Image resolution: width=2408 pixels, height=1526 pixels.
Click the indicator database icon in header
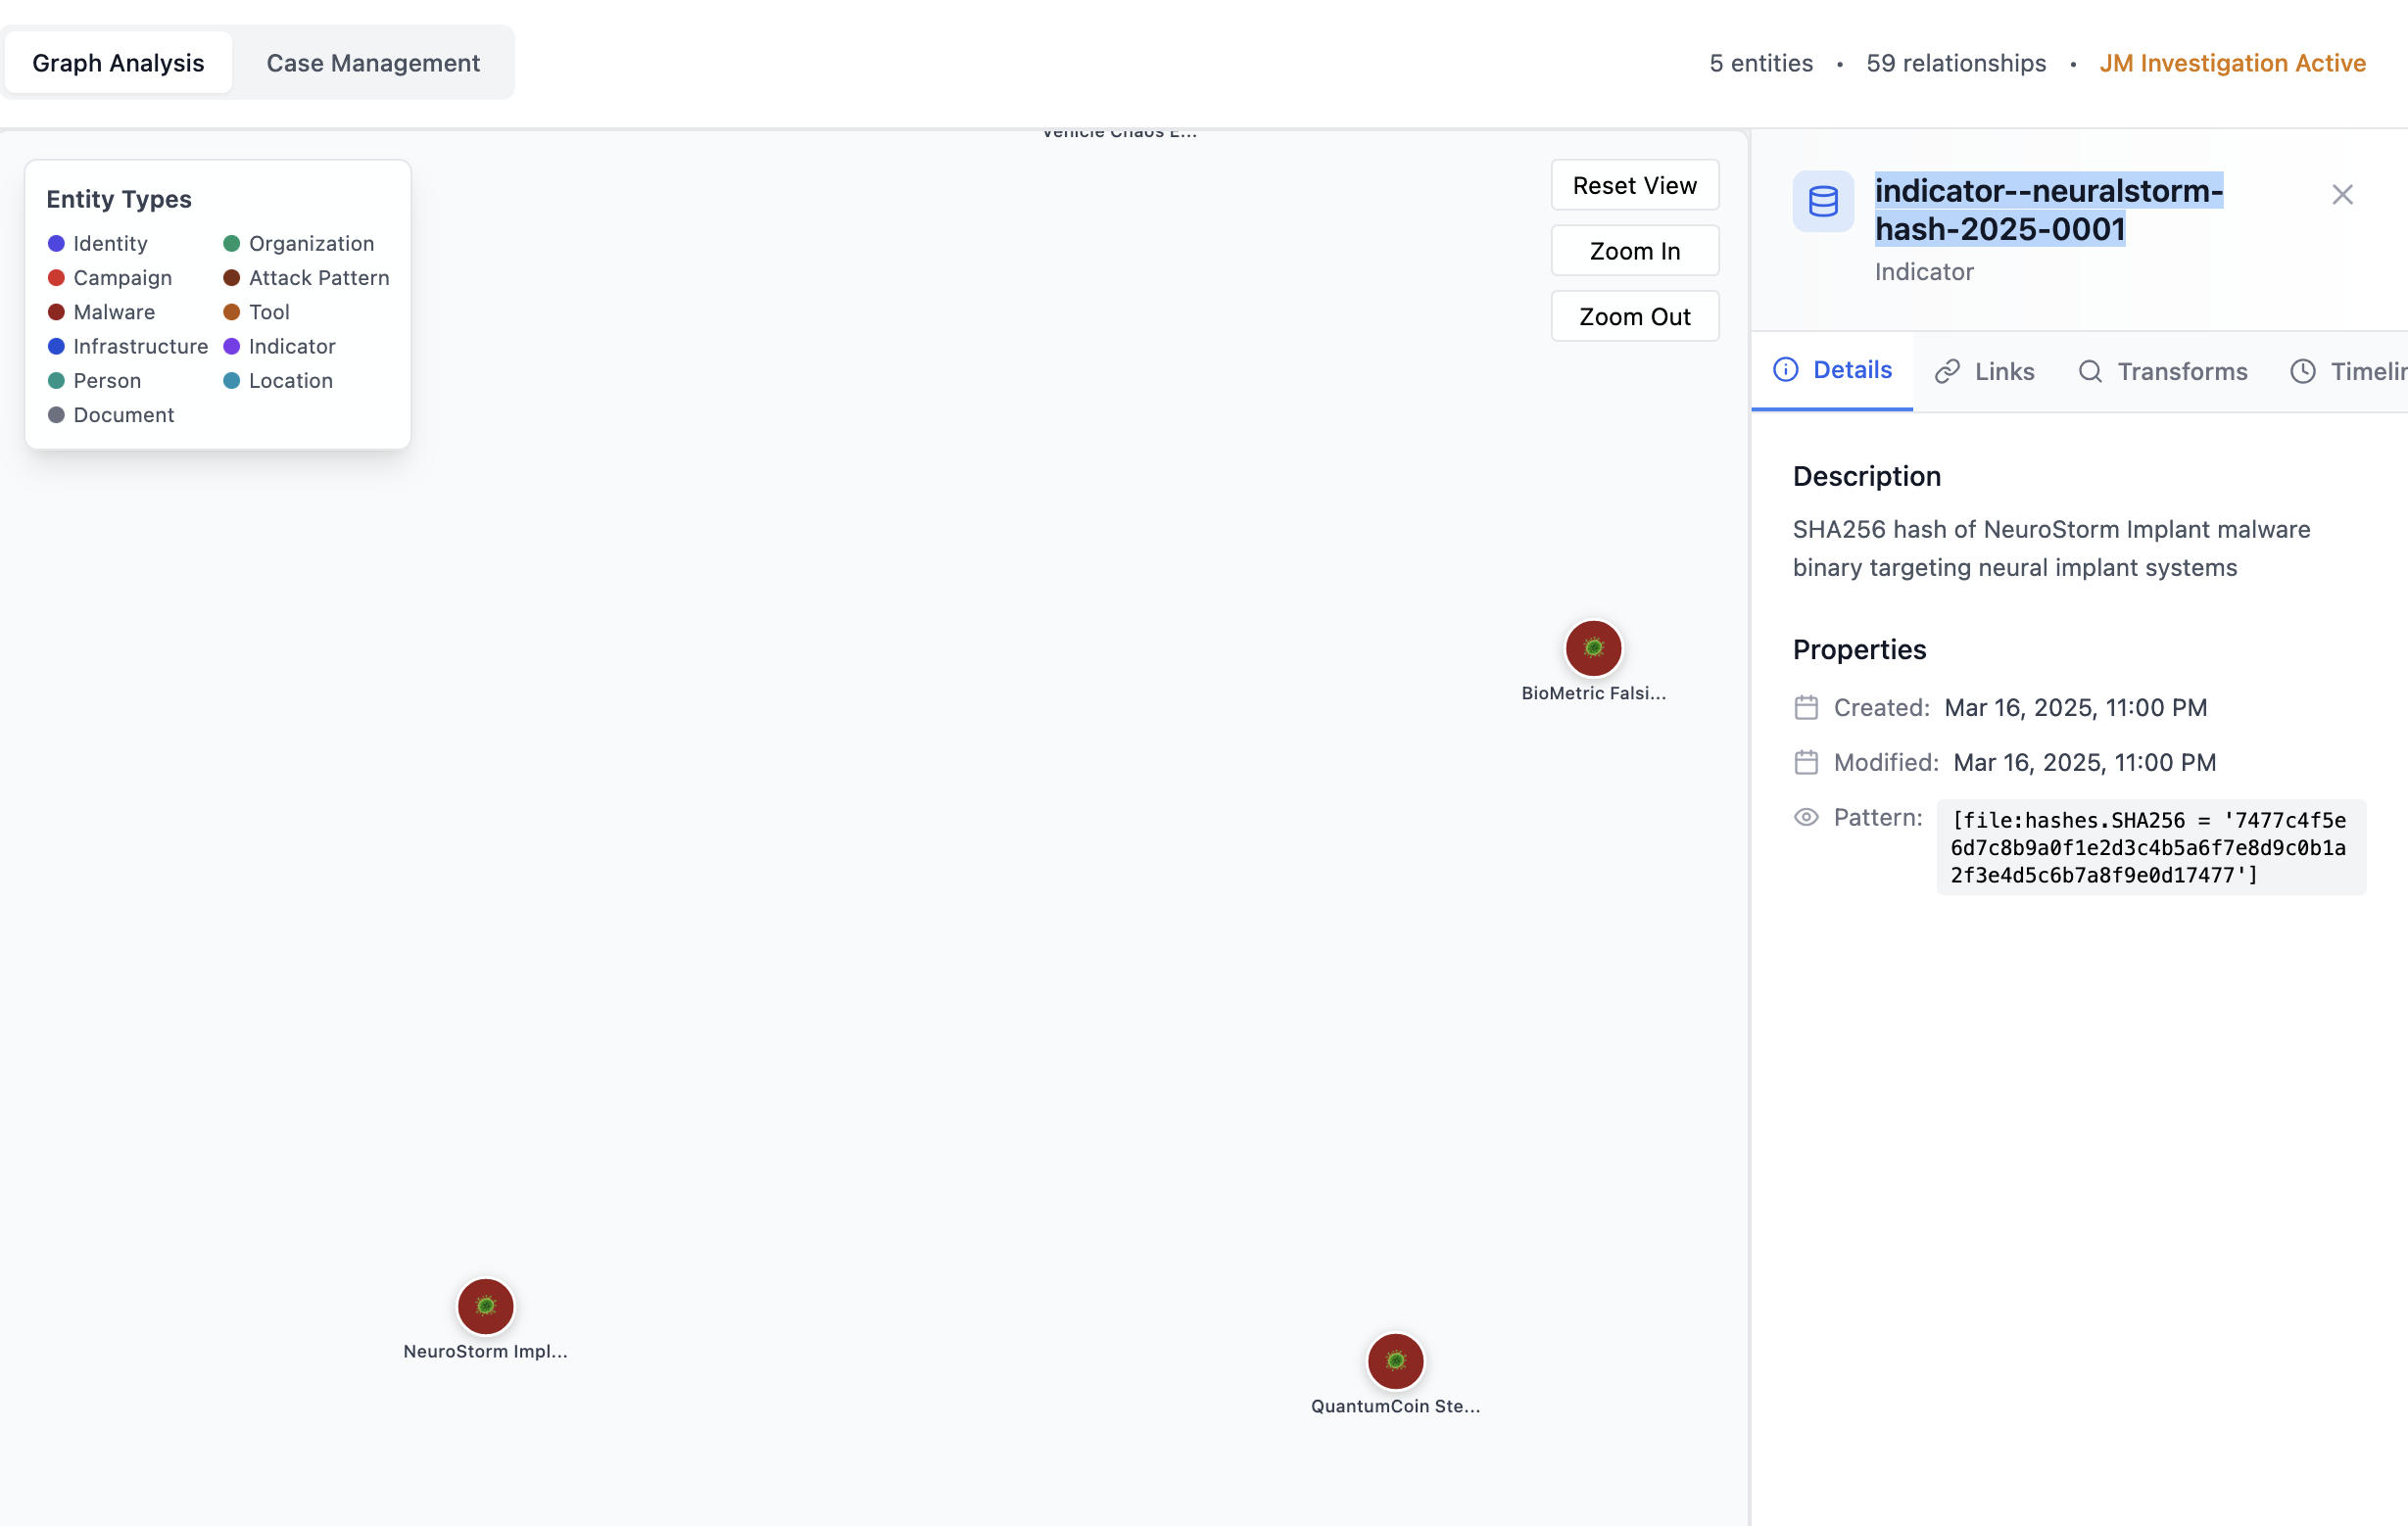(1823, 201)
